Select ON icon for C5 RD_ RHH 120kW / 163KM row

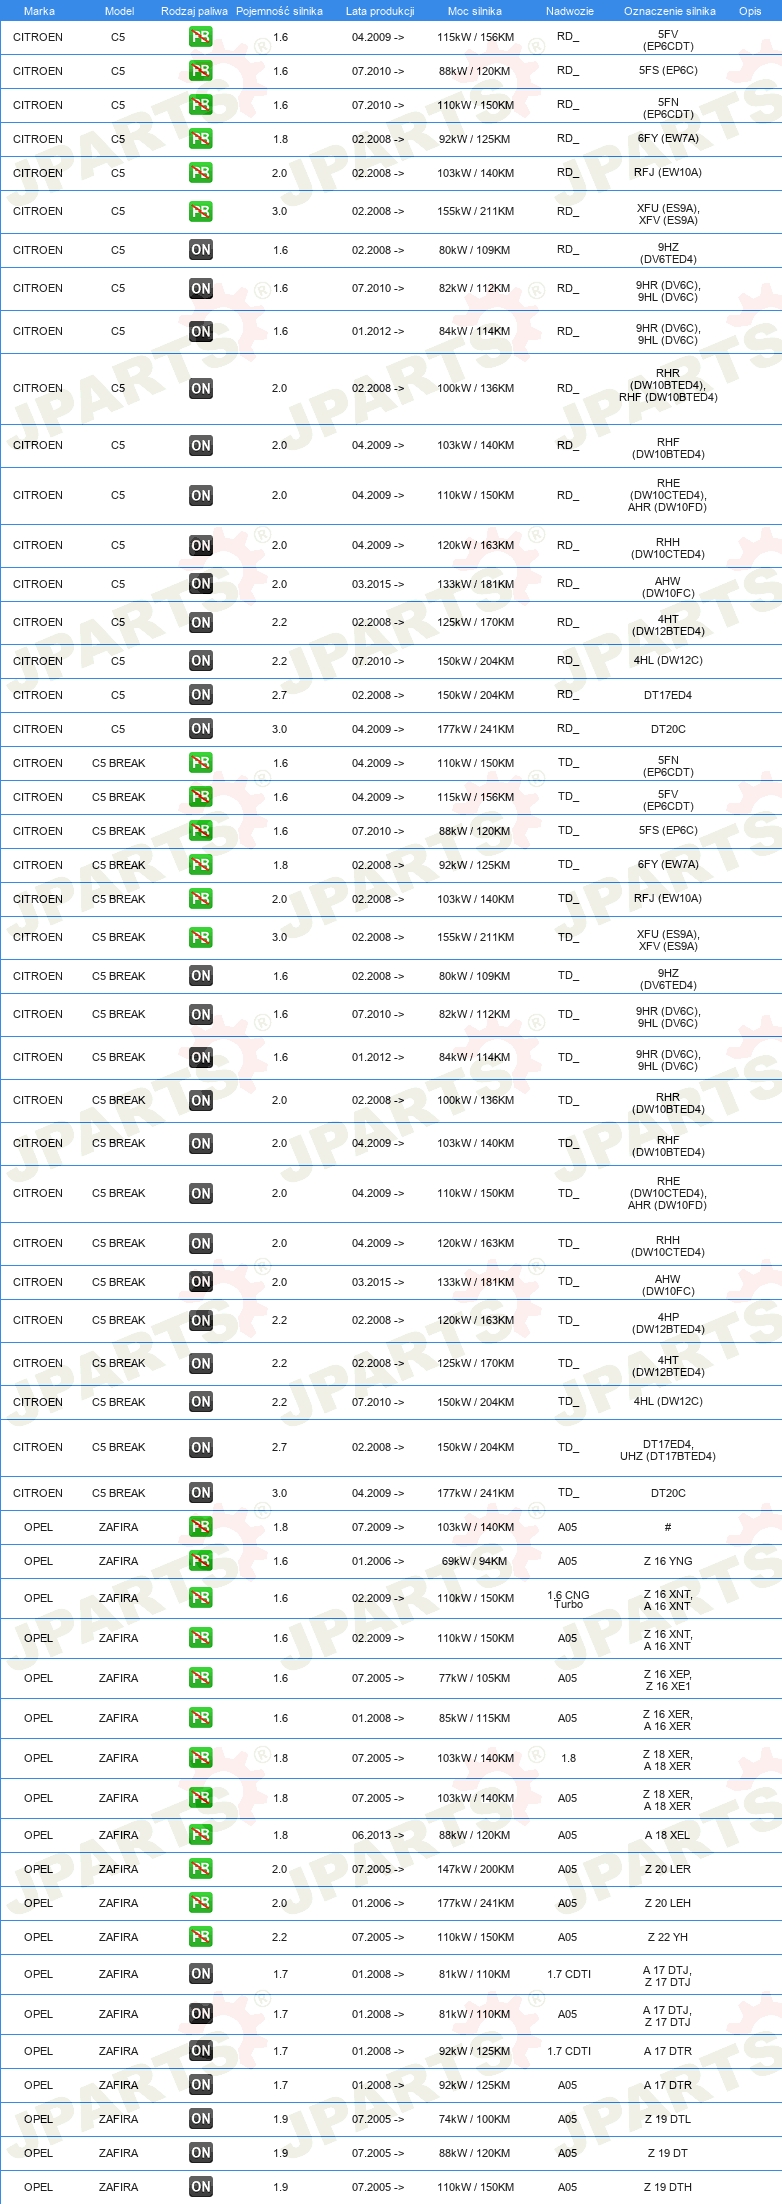coord(201,545)
